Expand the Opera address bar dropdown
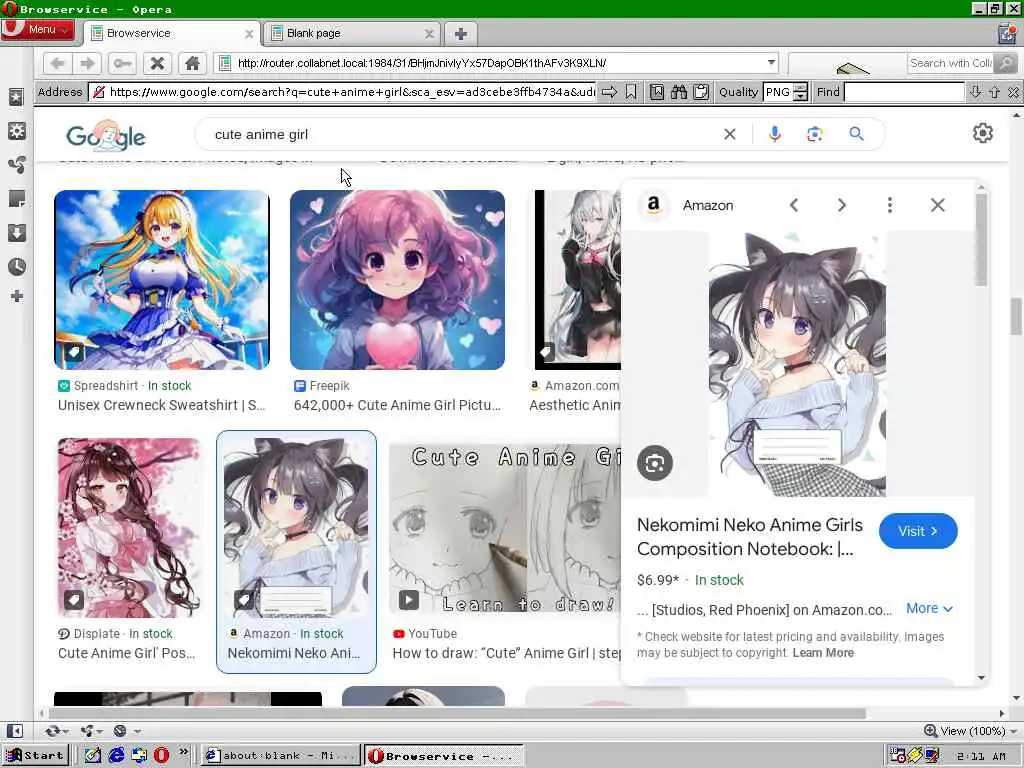Viewport: 1024px width, 768px height. [x=771, y=63]
